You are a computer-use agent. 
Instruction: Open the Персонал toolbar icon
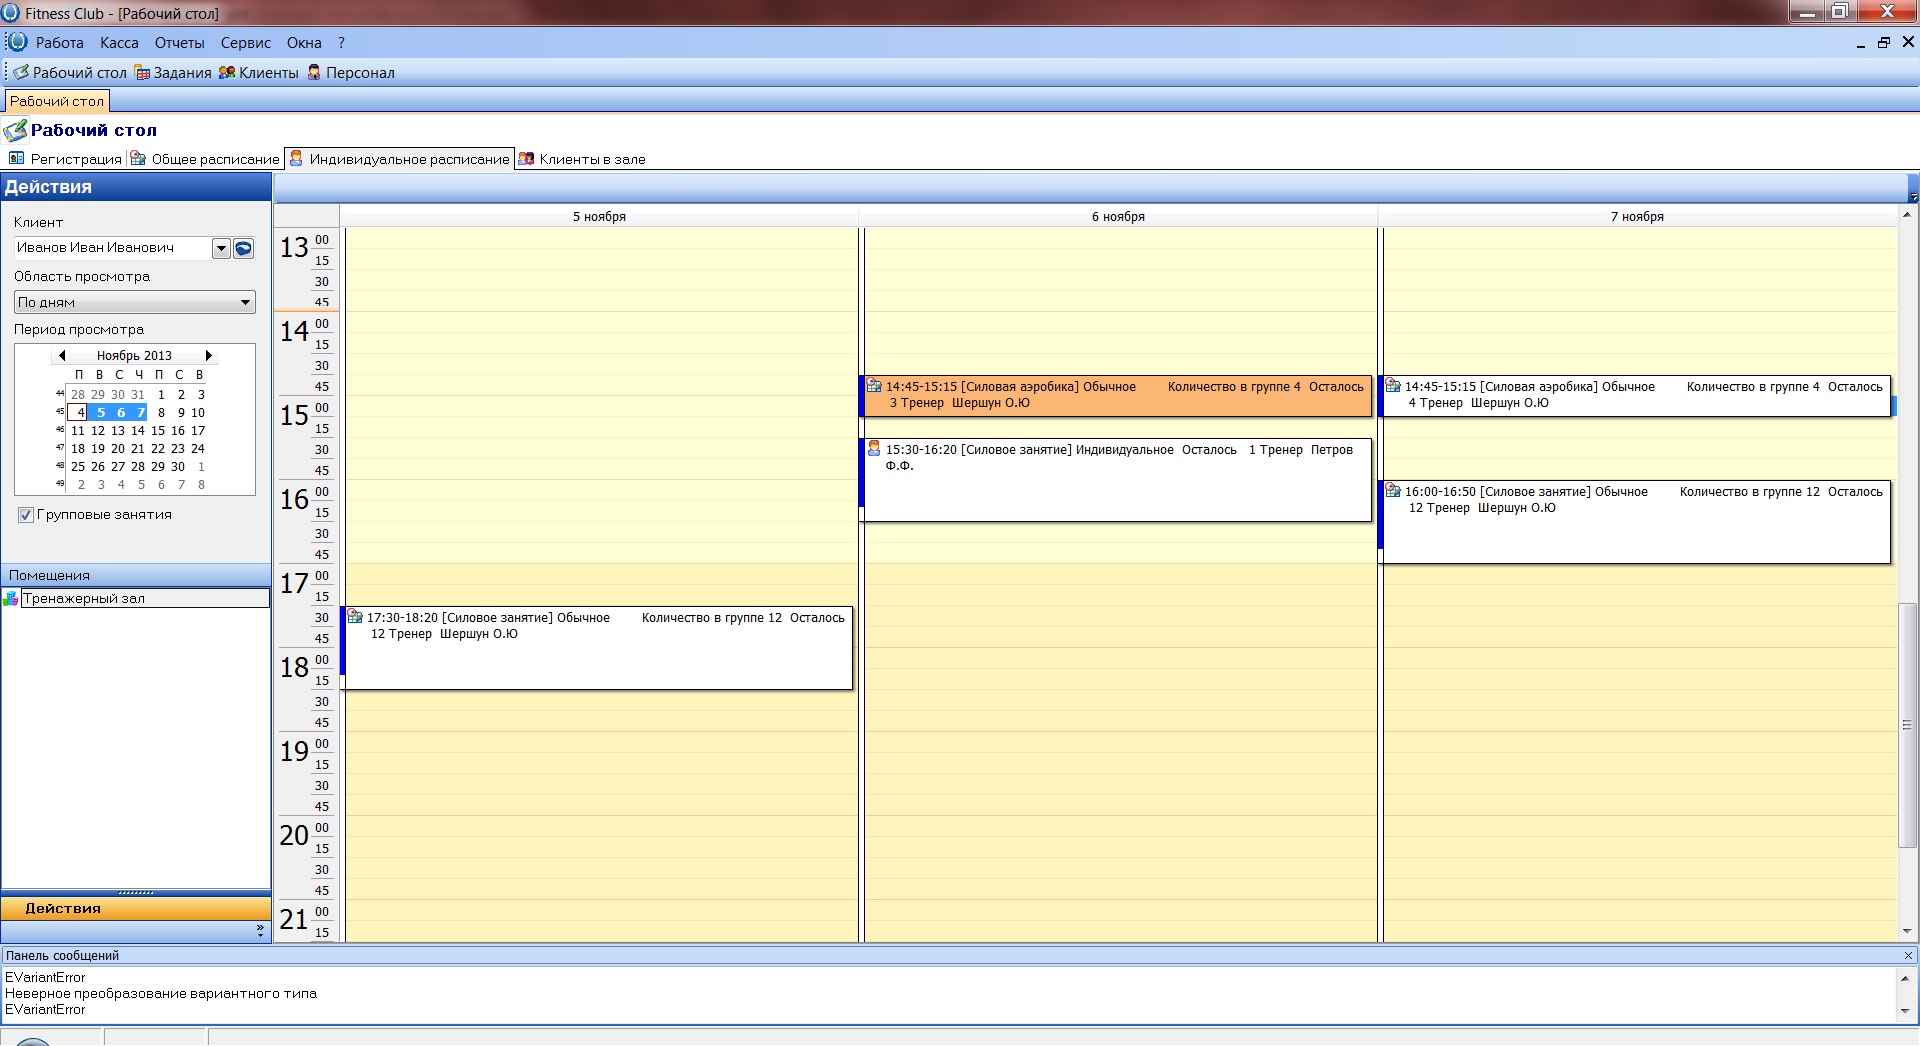click(314, 73)
